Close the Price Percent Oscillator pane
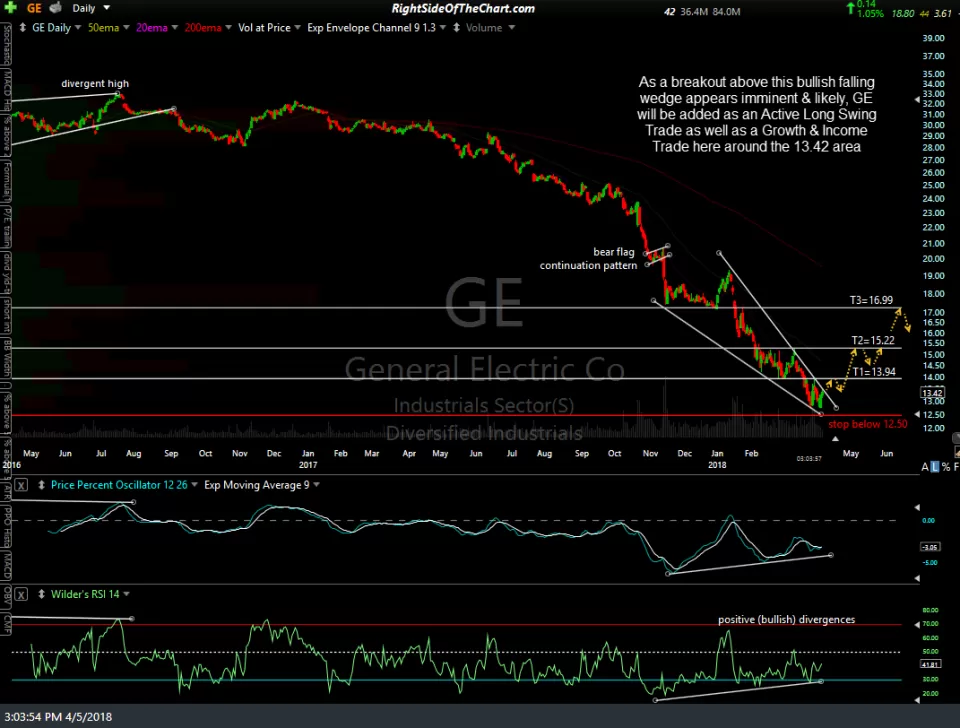 pos(21,486)
